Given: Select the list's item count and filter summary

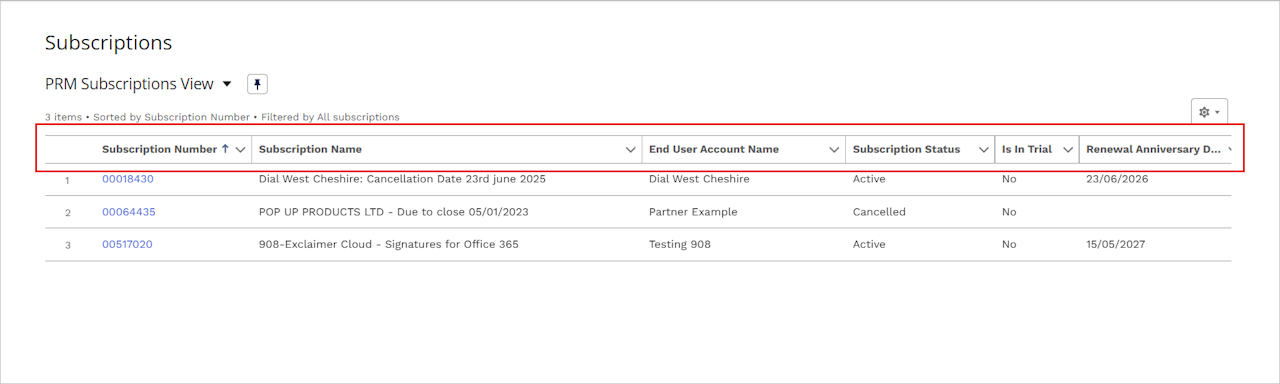Looking at the screenshot, I should 222,117.
